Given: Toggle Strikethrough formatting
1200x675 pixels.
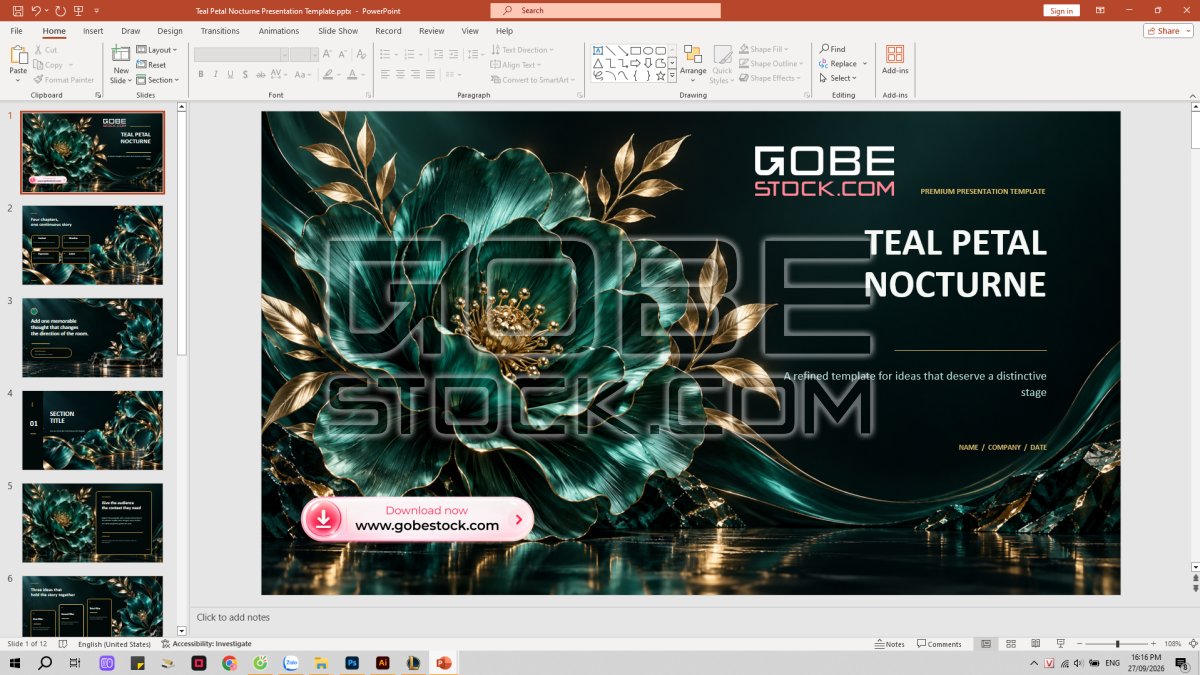Looking at the screenshot, I should click(x=262, y=74).
